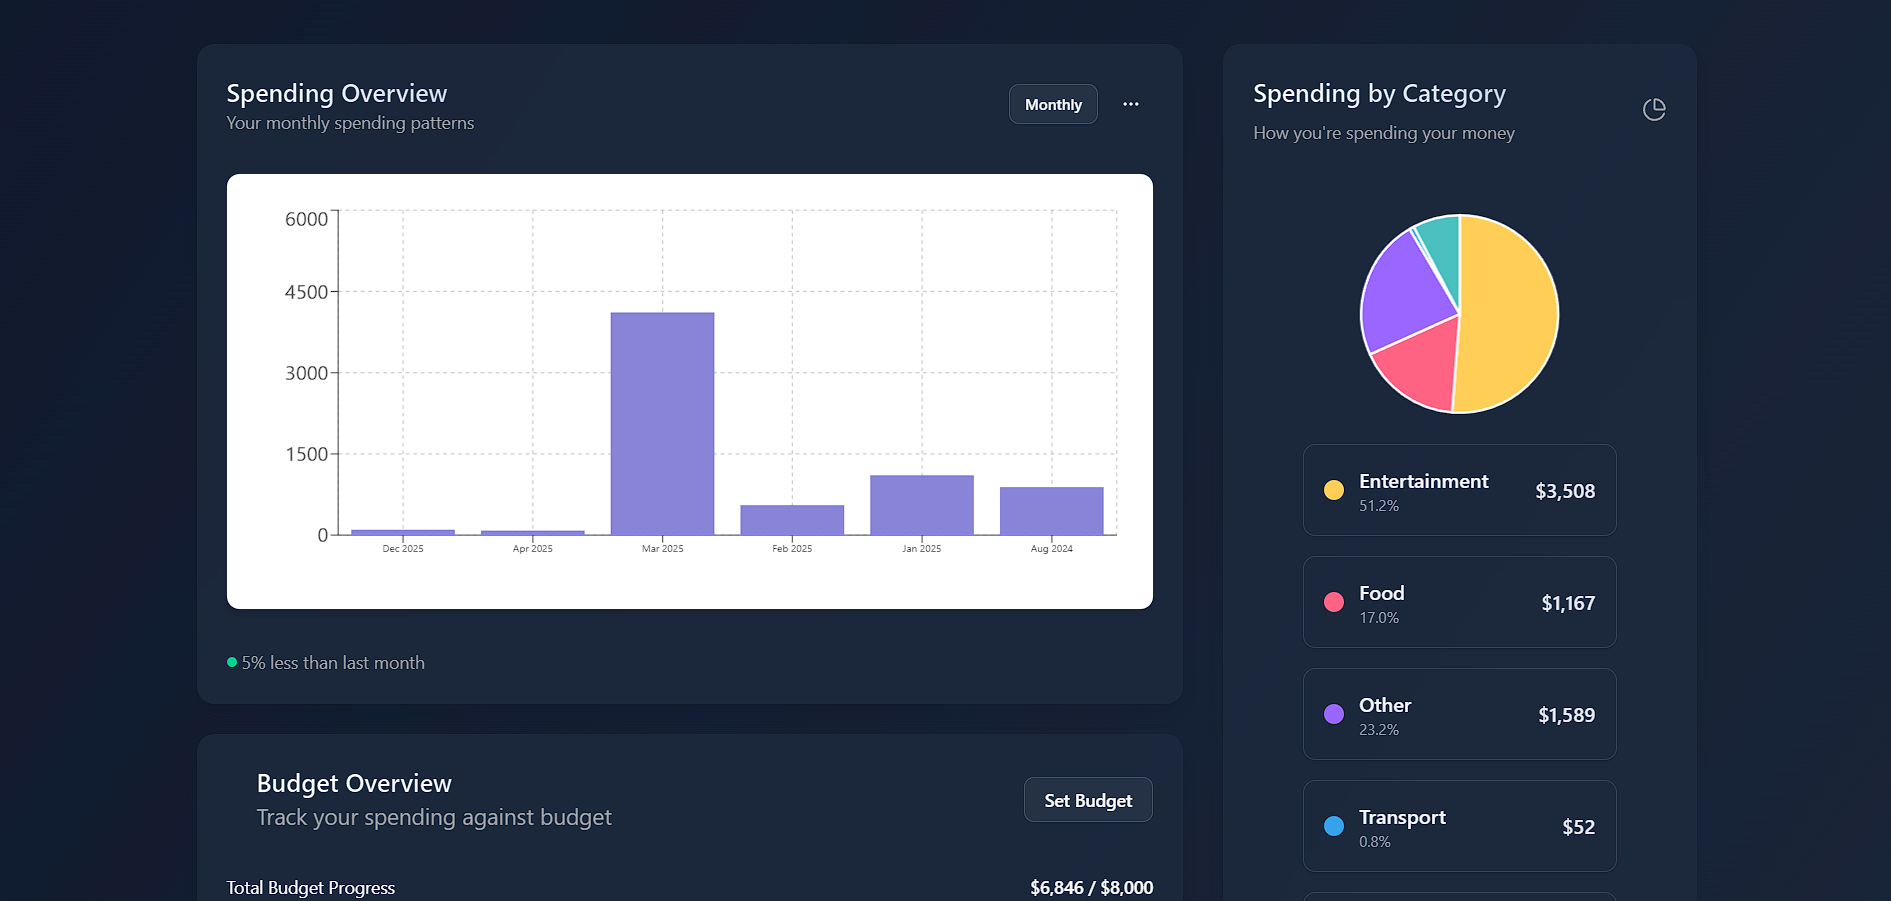Screen dimensions: 1891x901
Task: Click the '17.0%' Food percentage
Action: [1379, 618]
